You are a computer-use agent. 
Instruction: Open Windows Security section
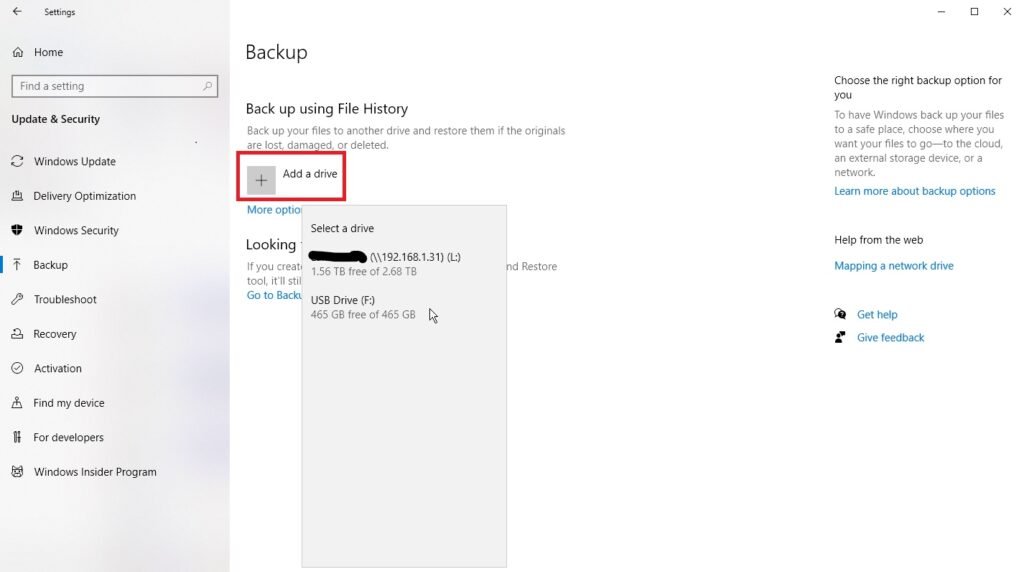pyautogui.click(x=76, y=230)
